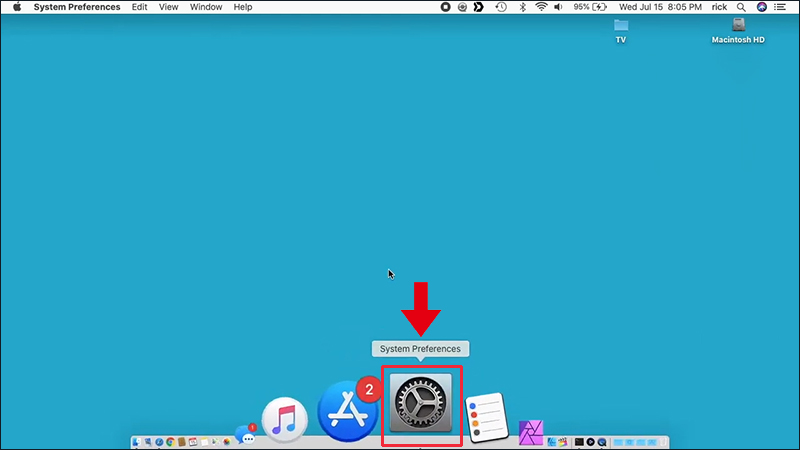Open Calendar app in the Dock
This screenshot has height=450, width=800.
(x=193, y=442)
